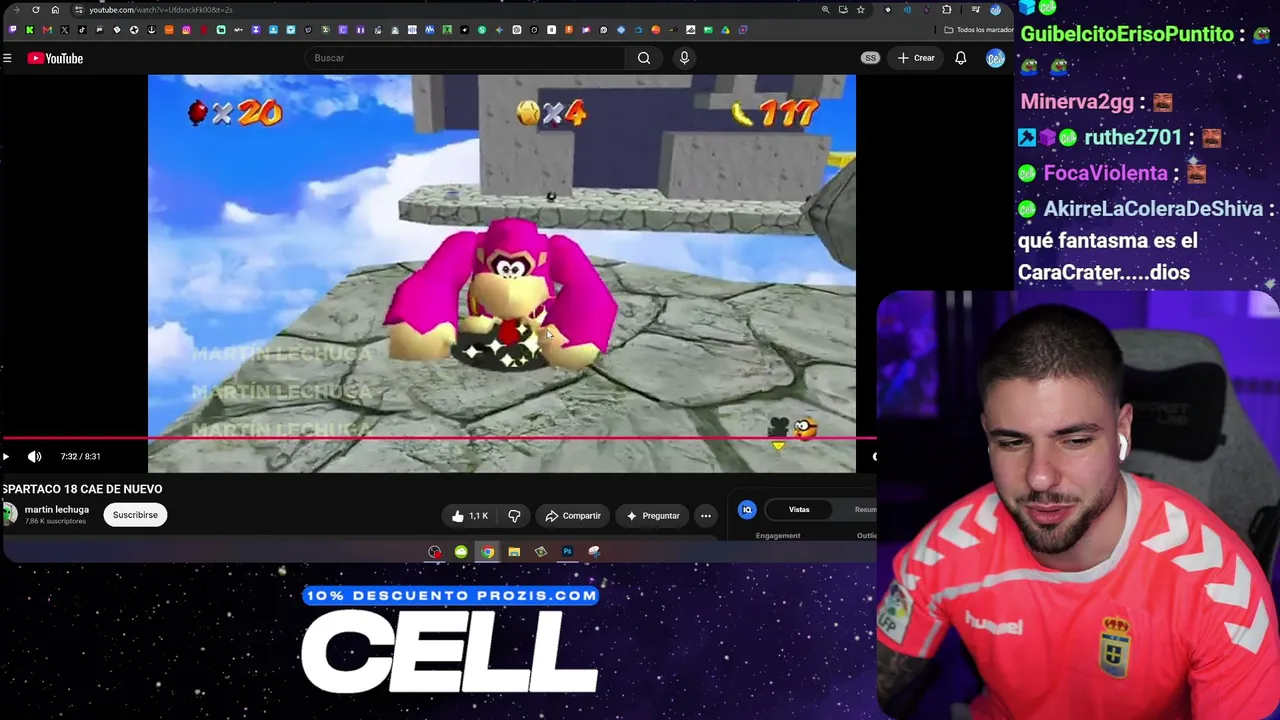The image size is (1280, 720).
Task: Open the Gmail bookmark in the bookmarks bar
Action: (47, 30)
